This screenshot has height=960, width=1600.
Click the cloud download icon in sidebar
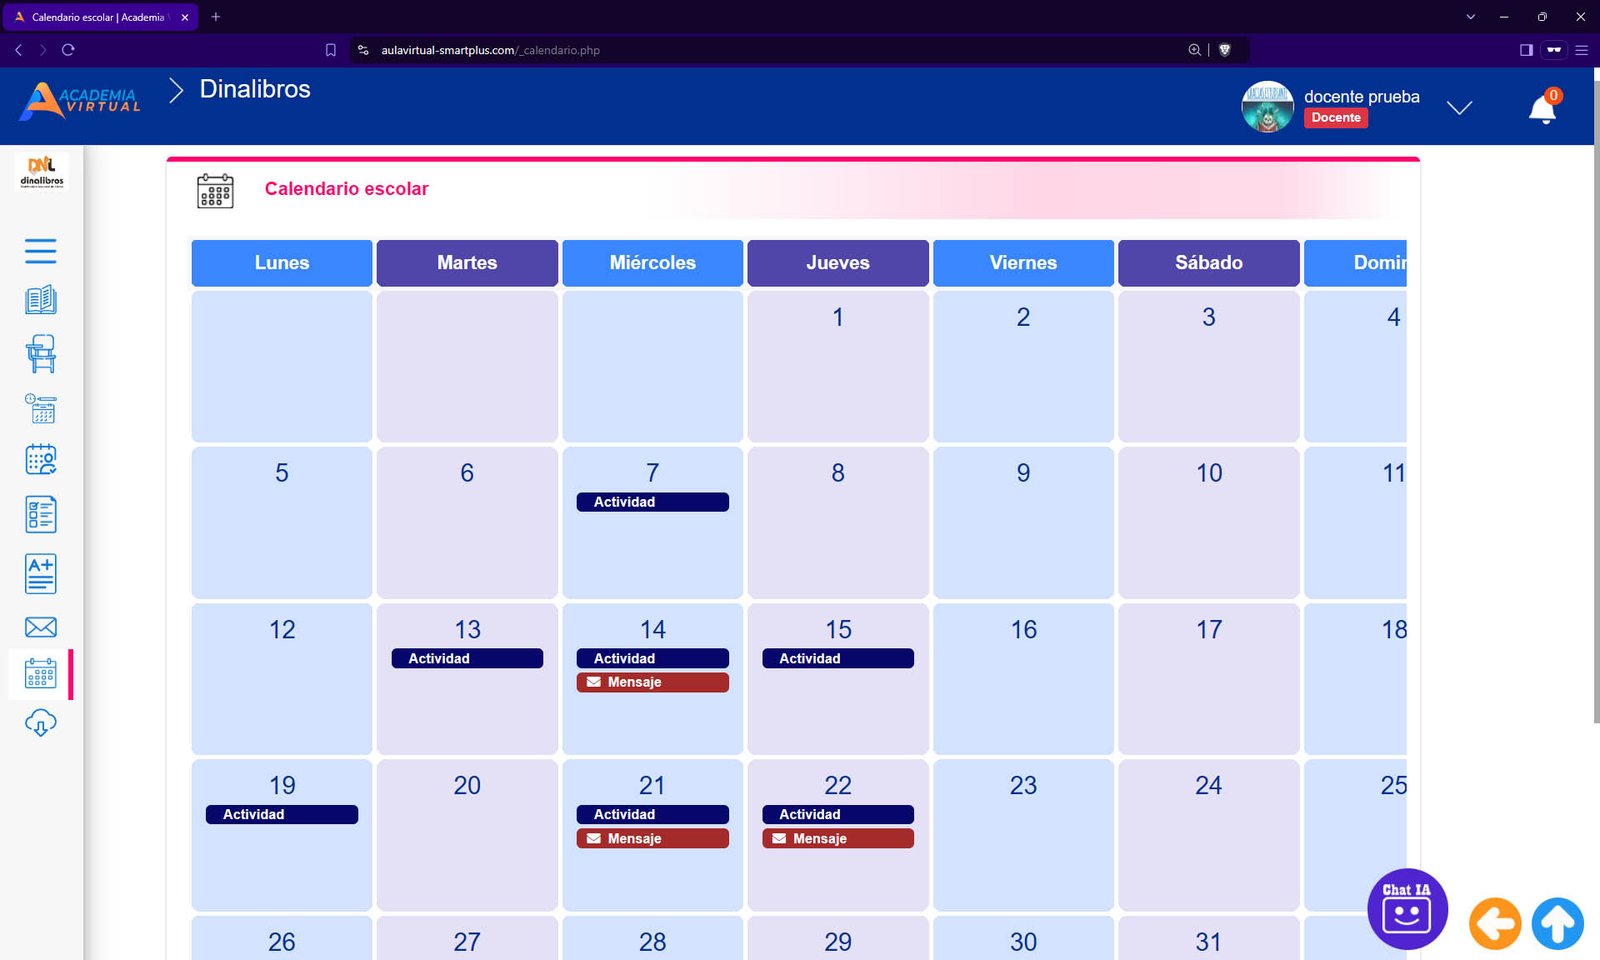coord(40,722)
